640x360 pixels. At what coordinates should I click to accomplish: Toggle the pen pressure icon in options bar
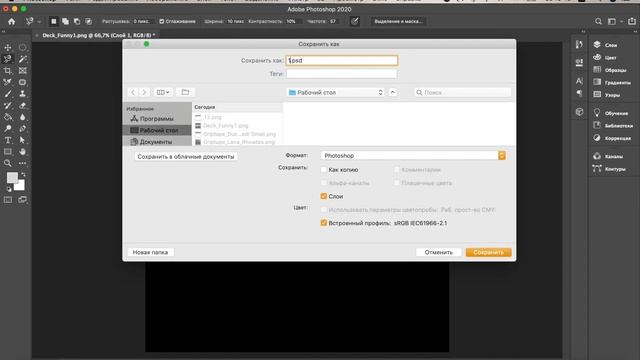click(x=355, y=21)
